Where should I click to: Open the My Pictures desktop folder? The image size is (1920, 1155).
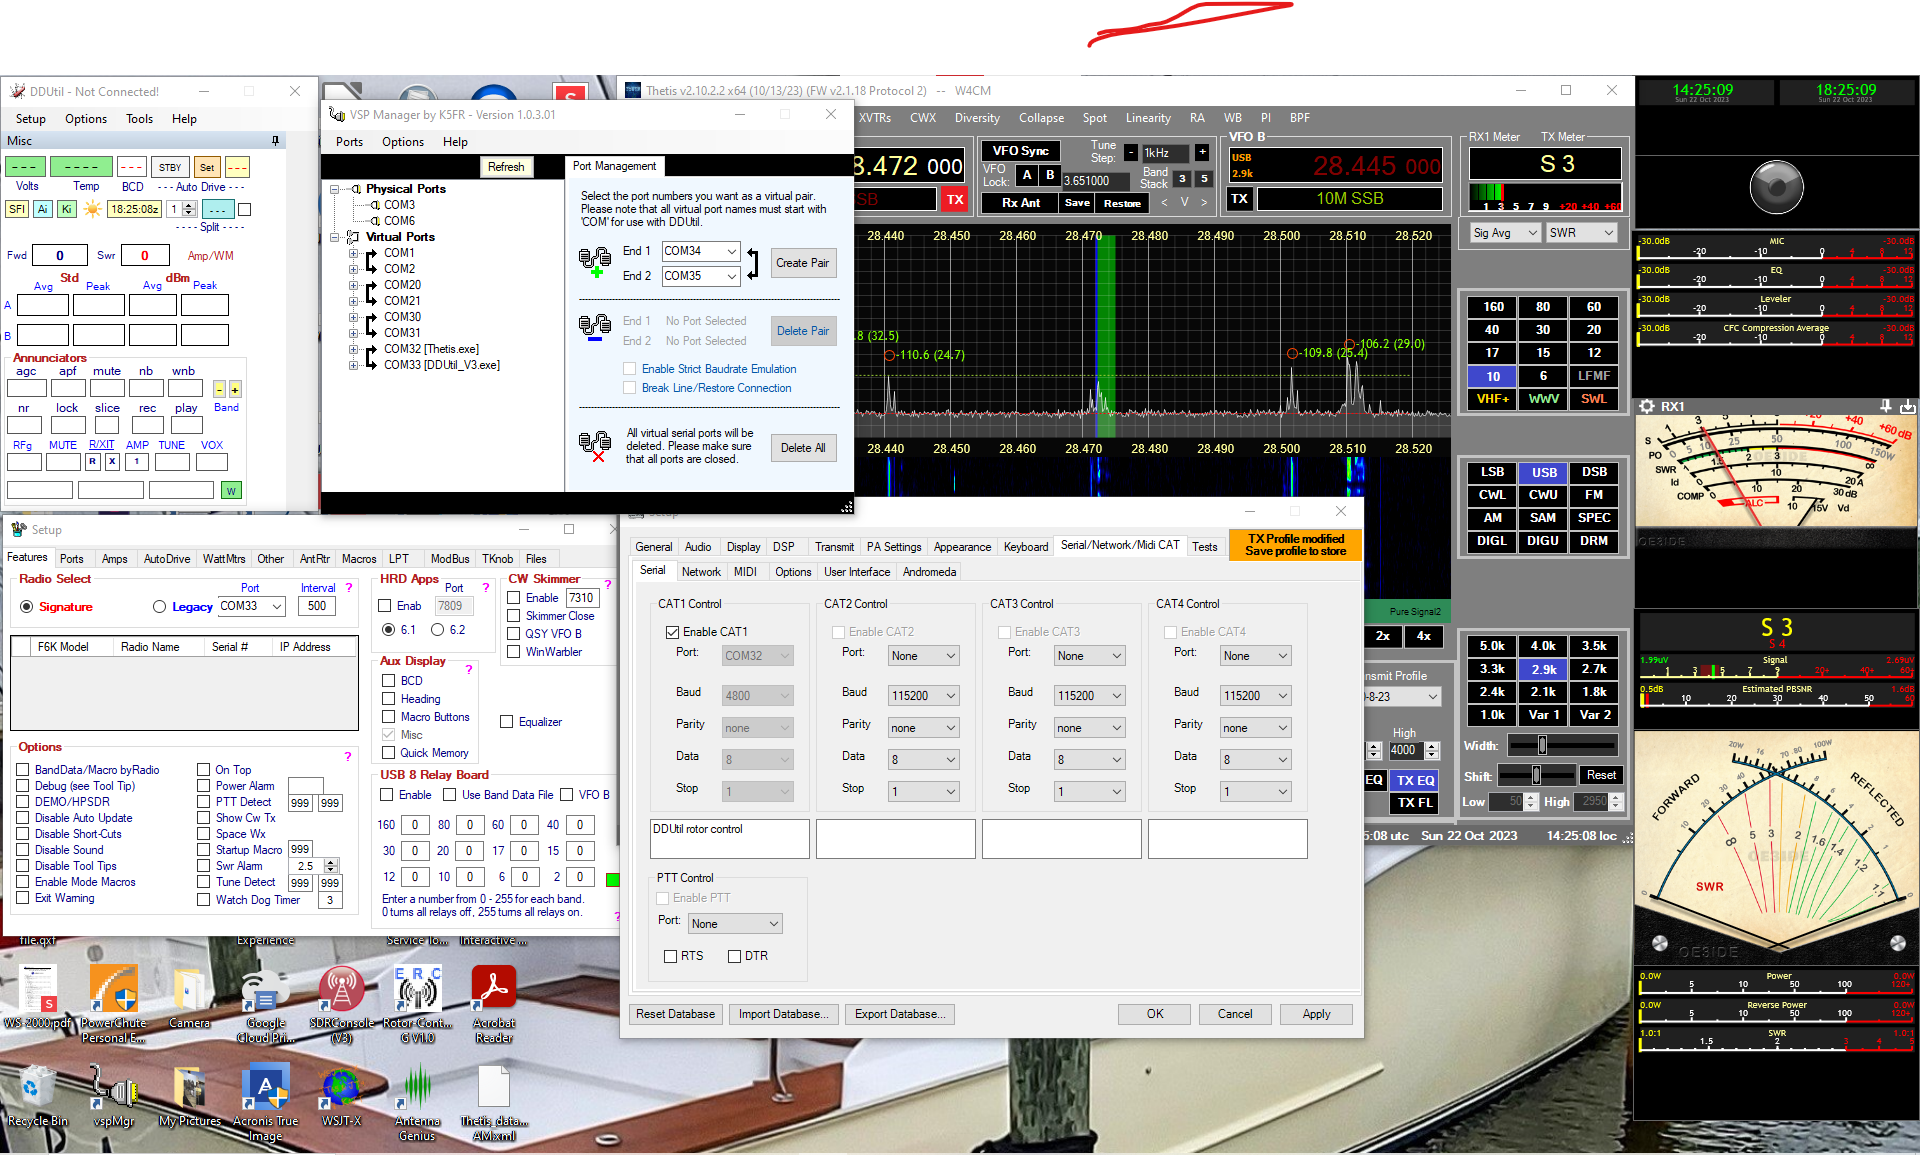pos(189,1097)
